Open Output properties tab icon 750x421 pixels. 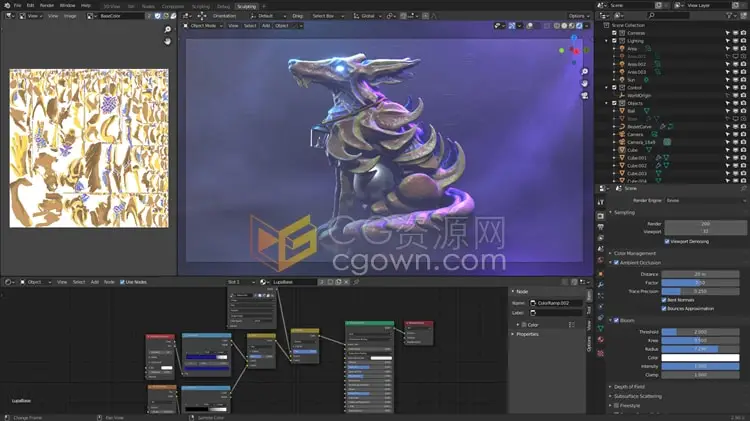pyautogui.click(x=601, y=227)
